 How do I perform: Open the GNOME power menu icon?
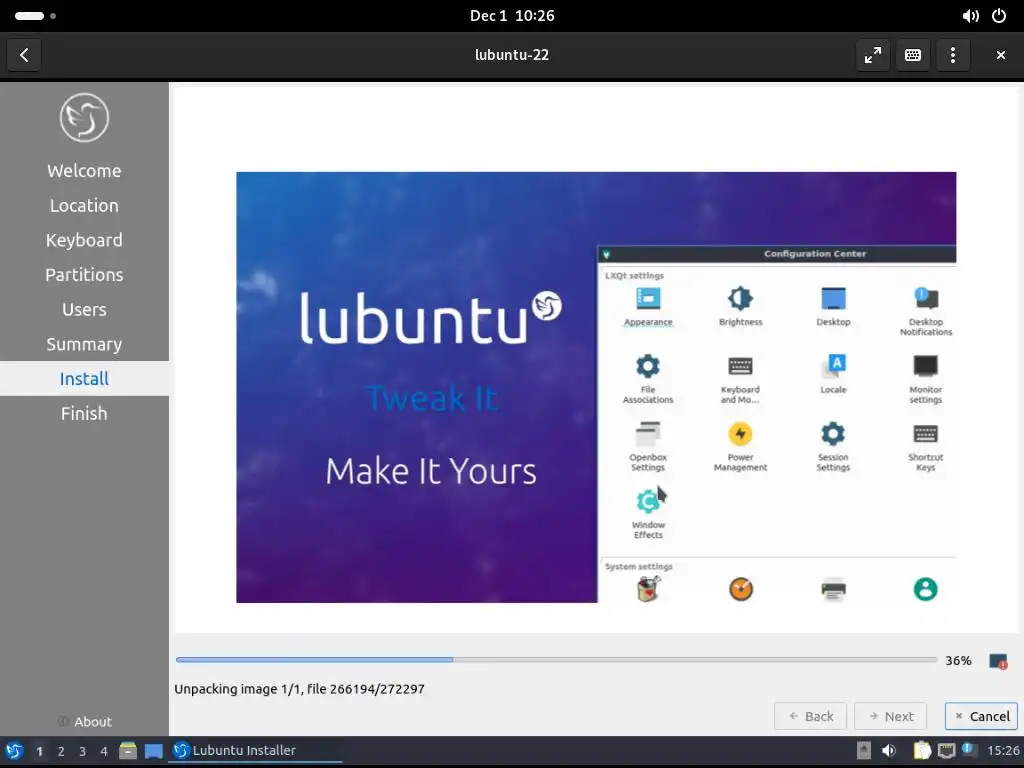tap(999, 16)
